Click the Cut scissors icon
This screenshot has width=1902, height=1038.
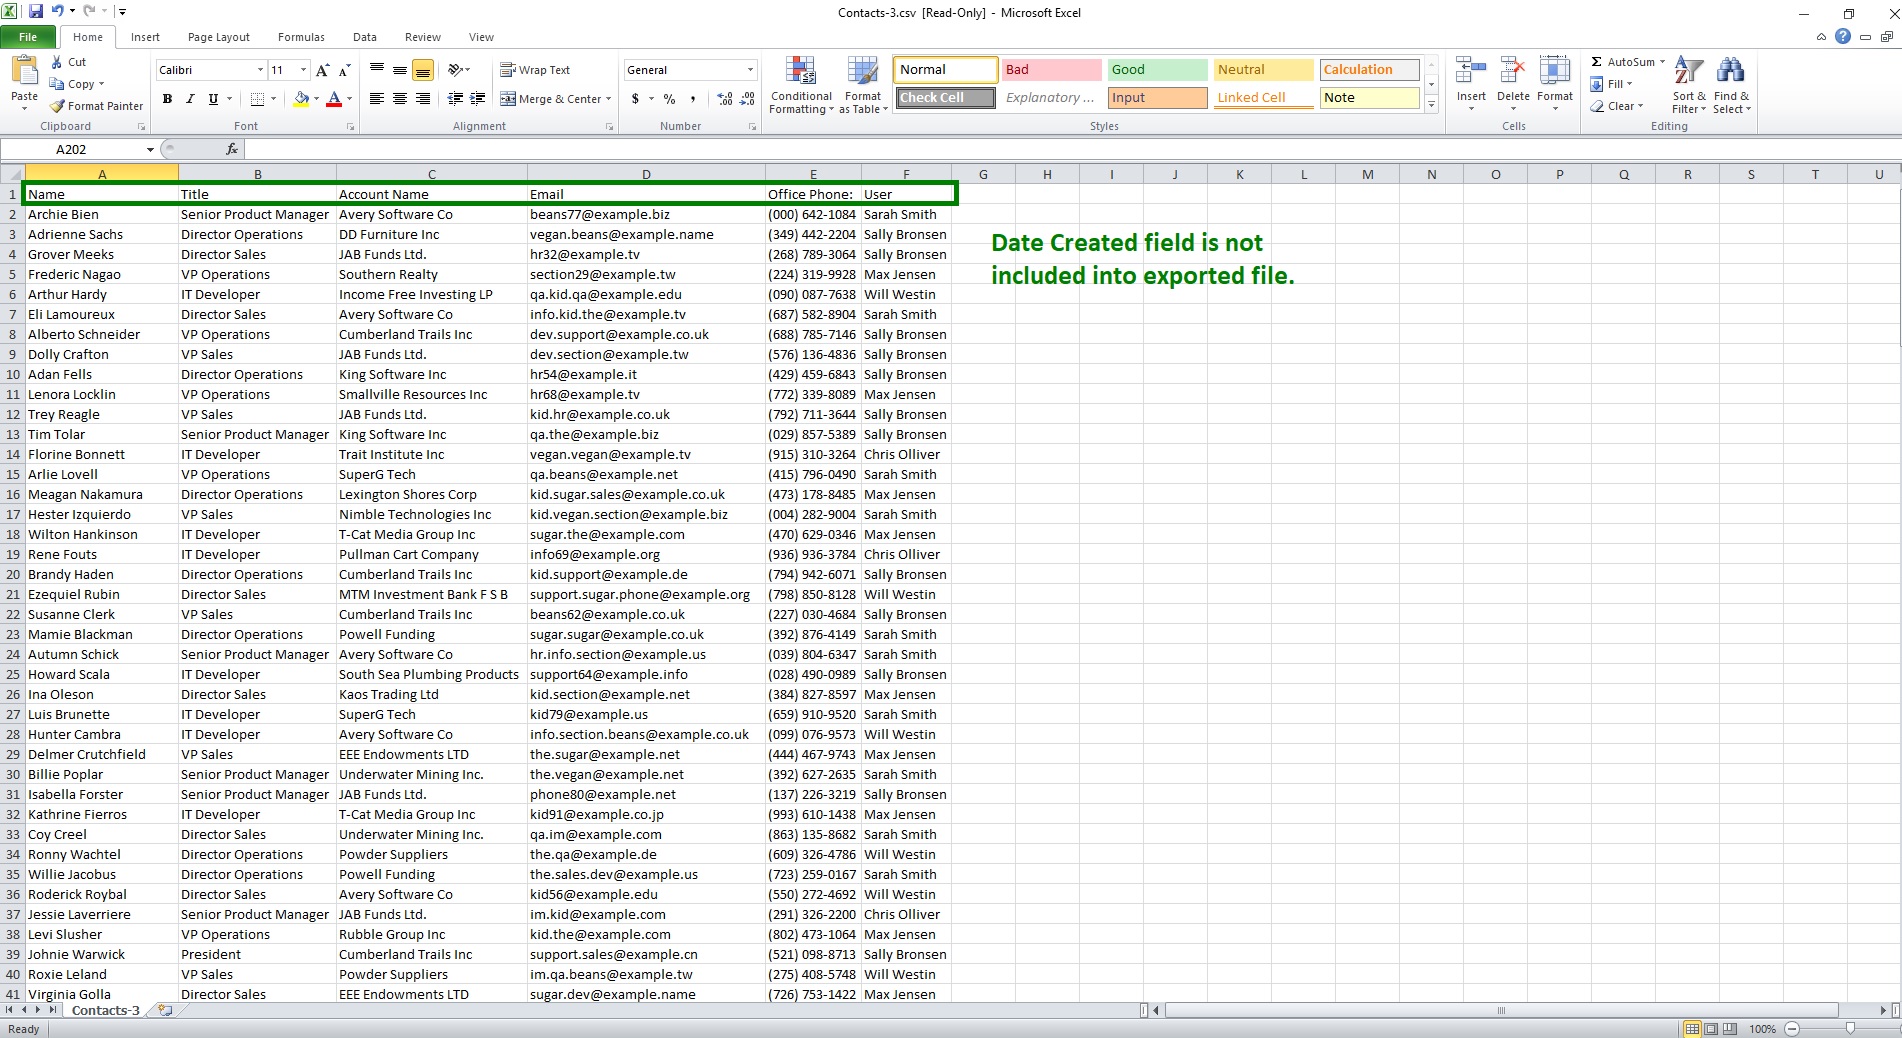pos(57,62)
